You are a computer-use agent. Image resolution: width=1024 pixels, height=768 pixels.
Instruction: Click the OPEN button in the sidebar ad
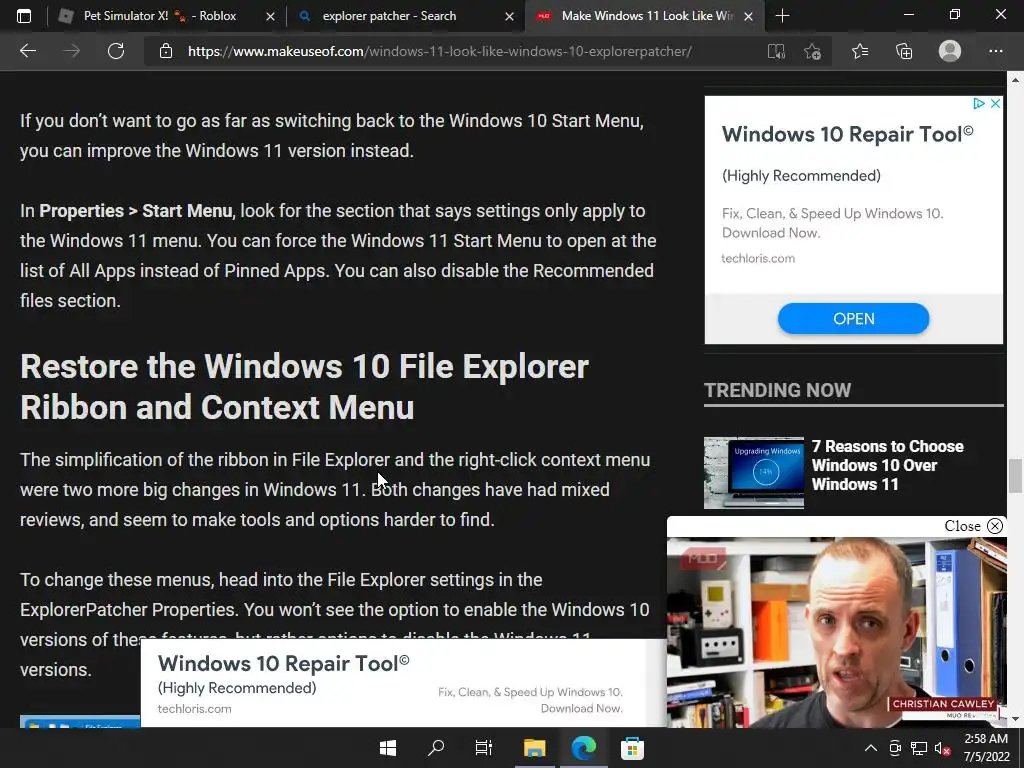[x=853, y=319]
